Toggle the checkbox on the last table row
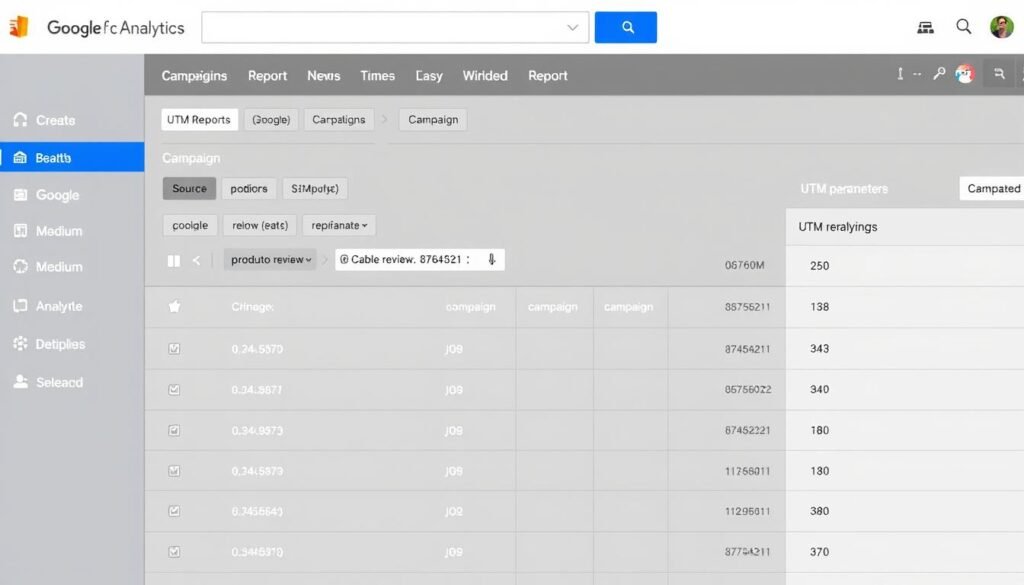Viewport: 1024px width, 585px height. pos(175,552)
